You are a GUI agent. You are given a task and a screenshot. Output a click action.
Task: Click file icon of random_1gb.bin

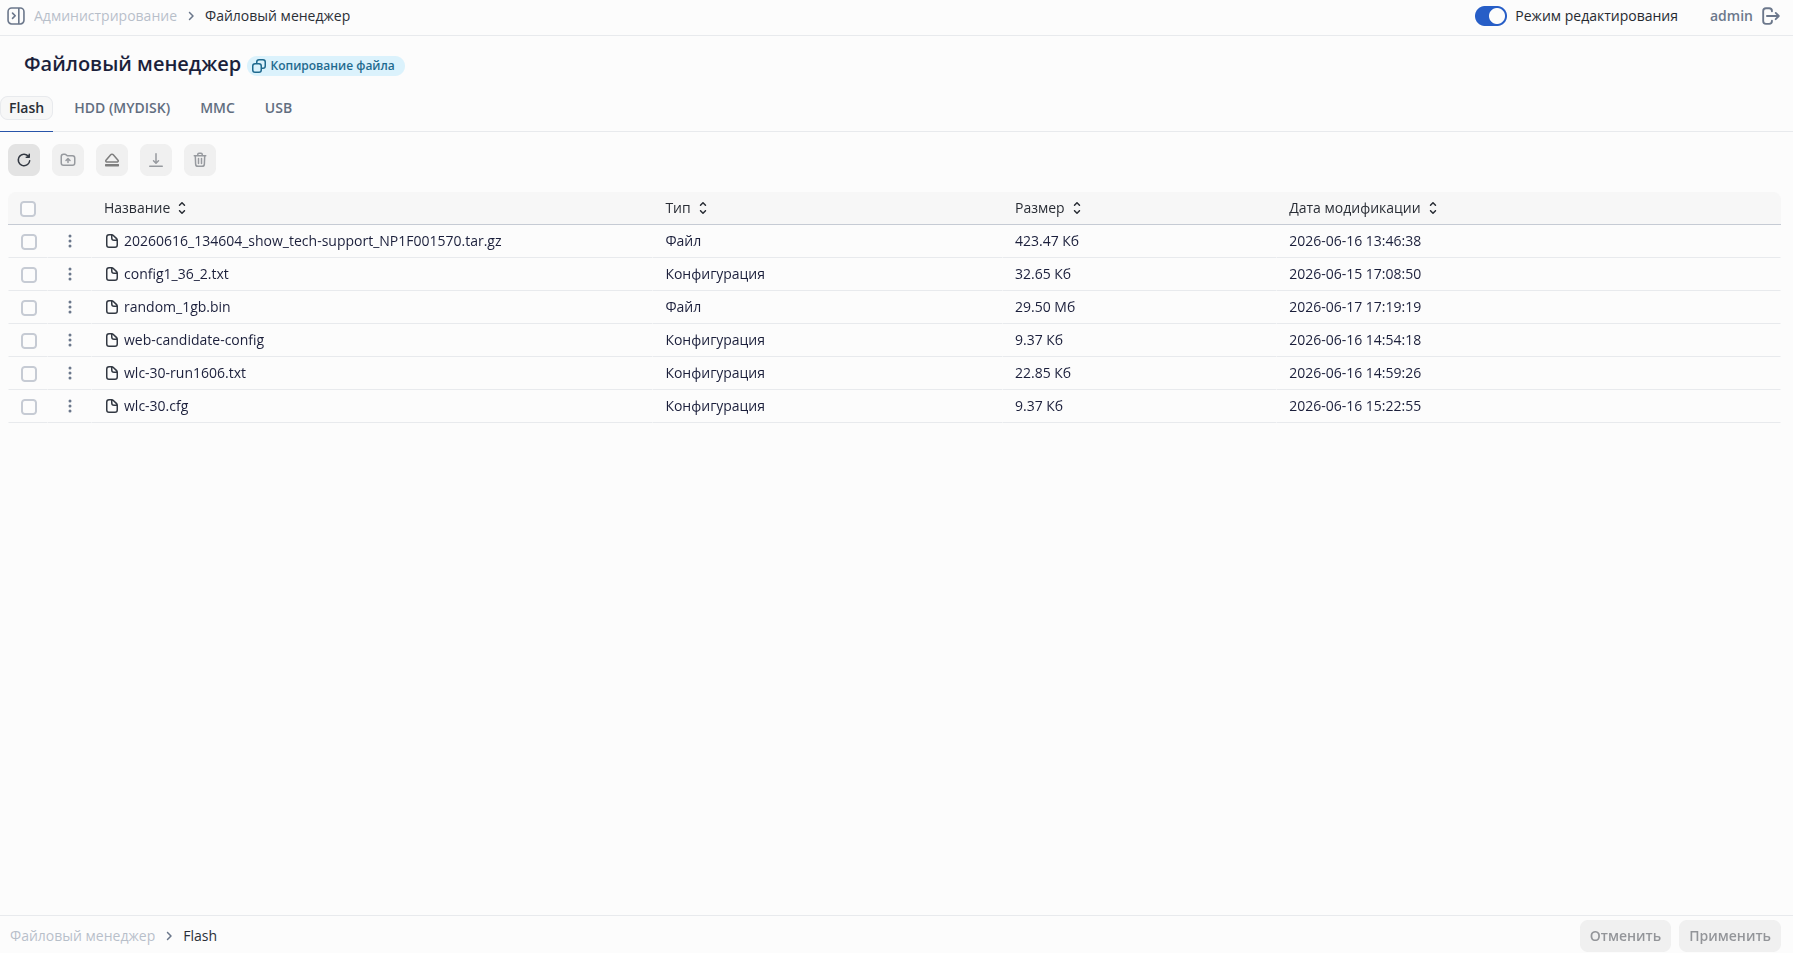pyautogui.click(x=112, y=307)
